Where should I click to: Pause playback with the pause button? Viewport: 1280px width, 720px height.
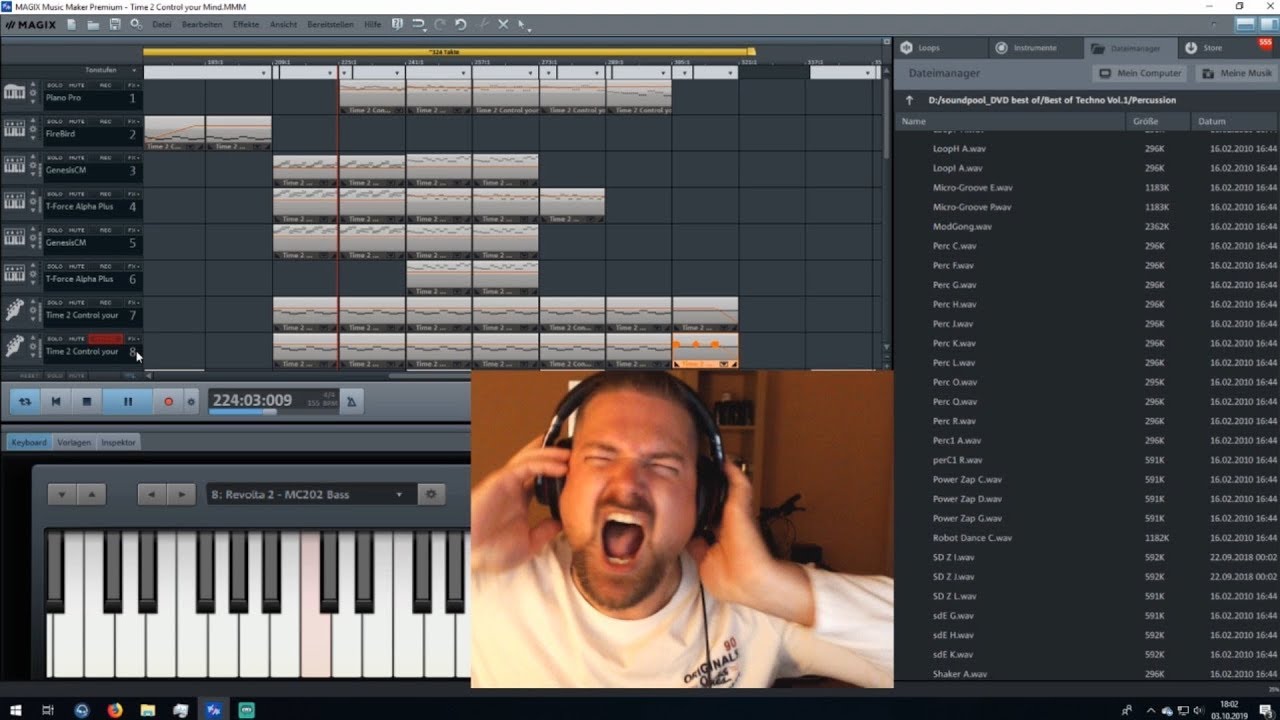(128, 402)
